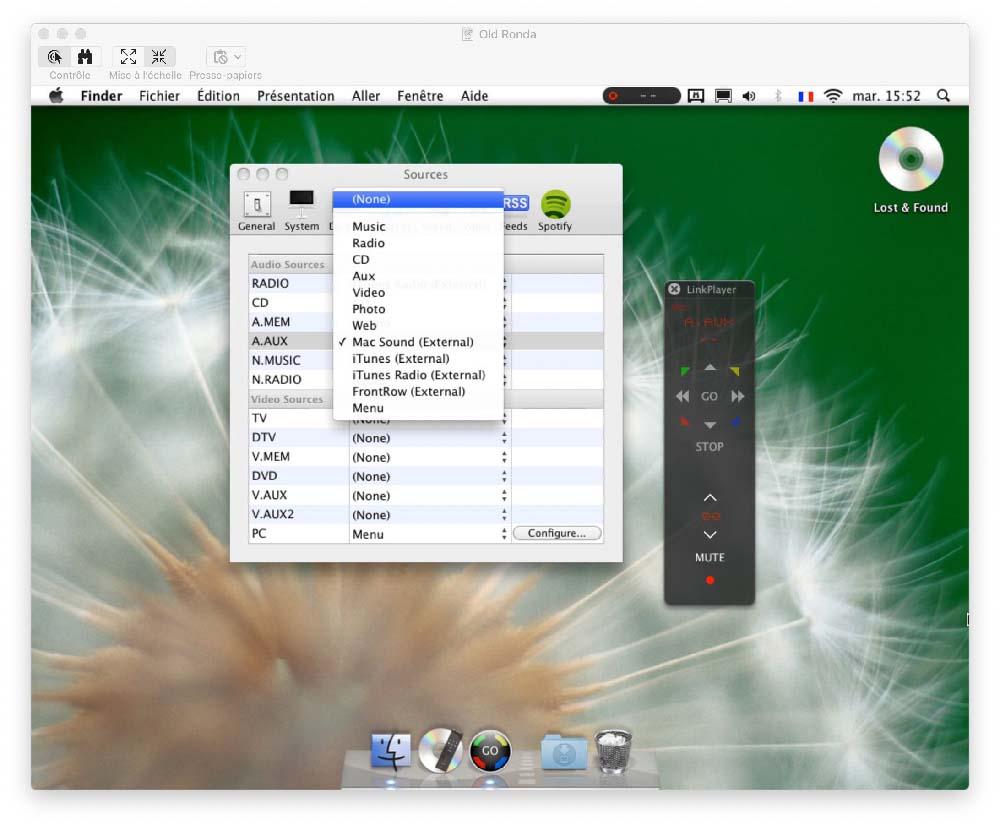This screenshot has height=828, width=1000.
Task: Choose Video in the source popup menu
Action: point(418,293)
